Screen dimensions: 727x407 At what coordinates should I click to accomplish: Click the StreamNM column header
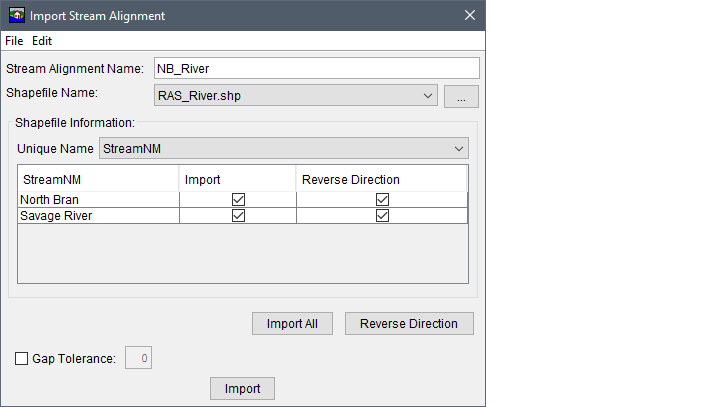coord(98,180)
